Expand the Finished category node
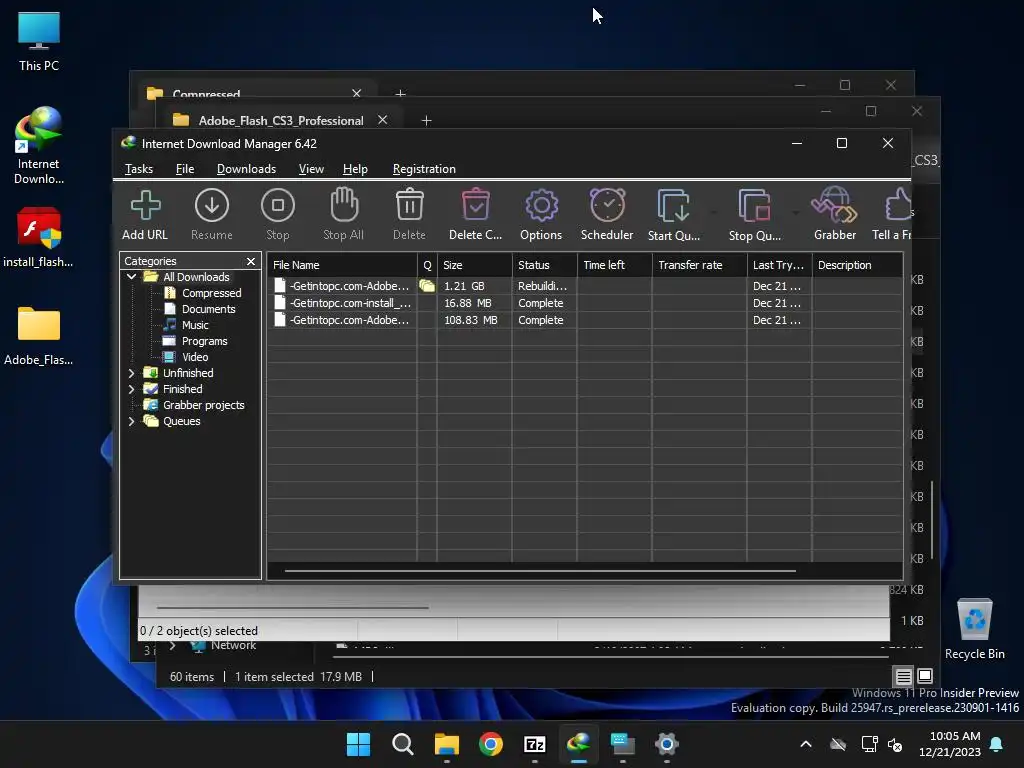Viewport: 1024px width, 768px height. point(131,389)
